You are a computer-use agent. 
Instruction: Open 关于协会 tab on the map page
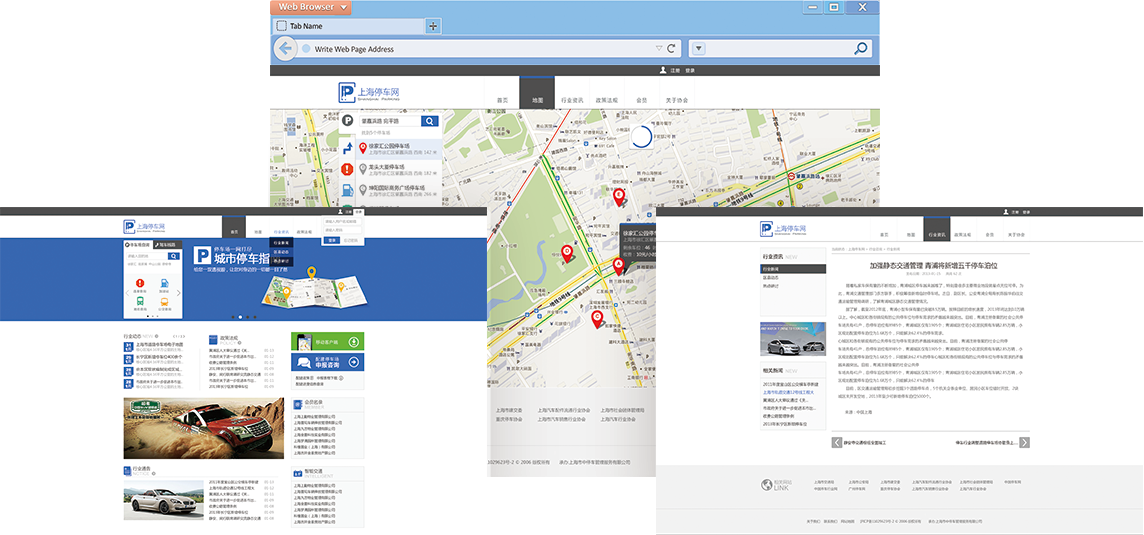[676, 100]
